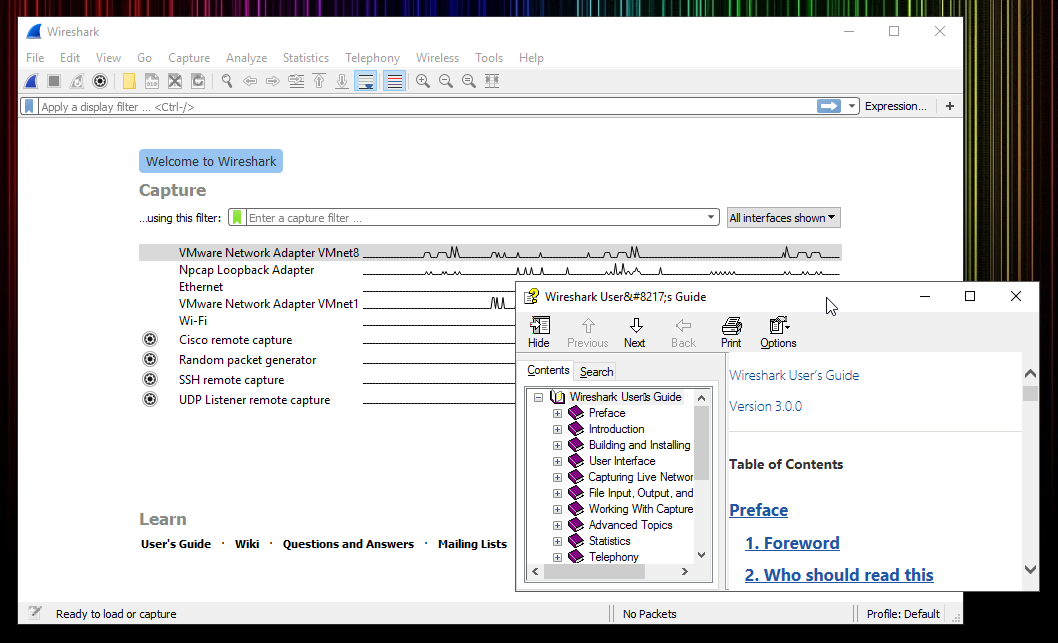The height and width of the screenshot is (643, 1058).
Task: Apply display filter with arrow button
Action: point(829,106)
